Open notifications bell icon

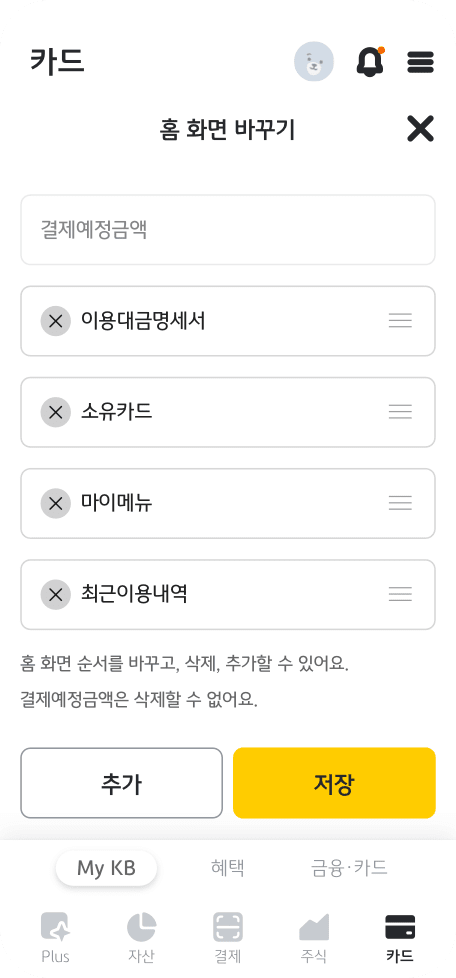(x=370, y=62)
